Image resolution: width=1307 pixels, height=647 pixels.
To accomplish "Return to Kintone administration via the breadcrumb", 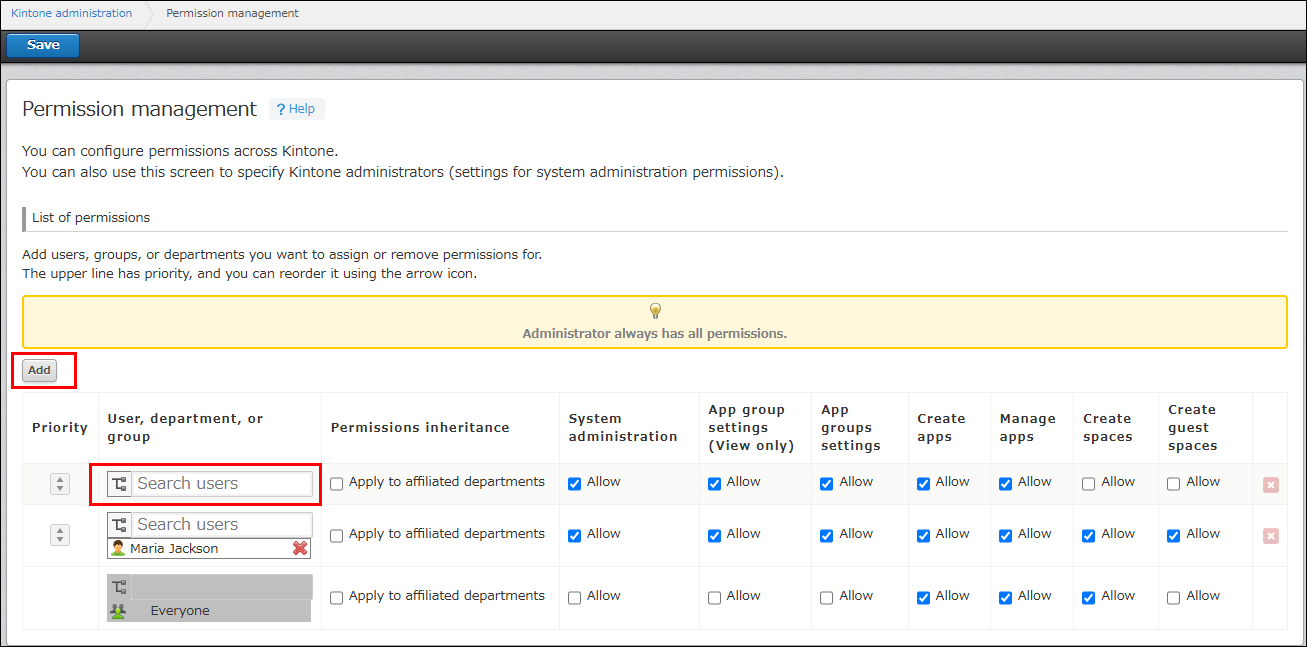I will (71, 13).
